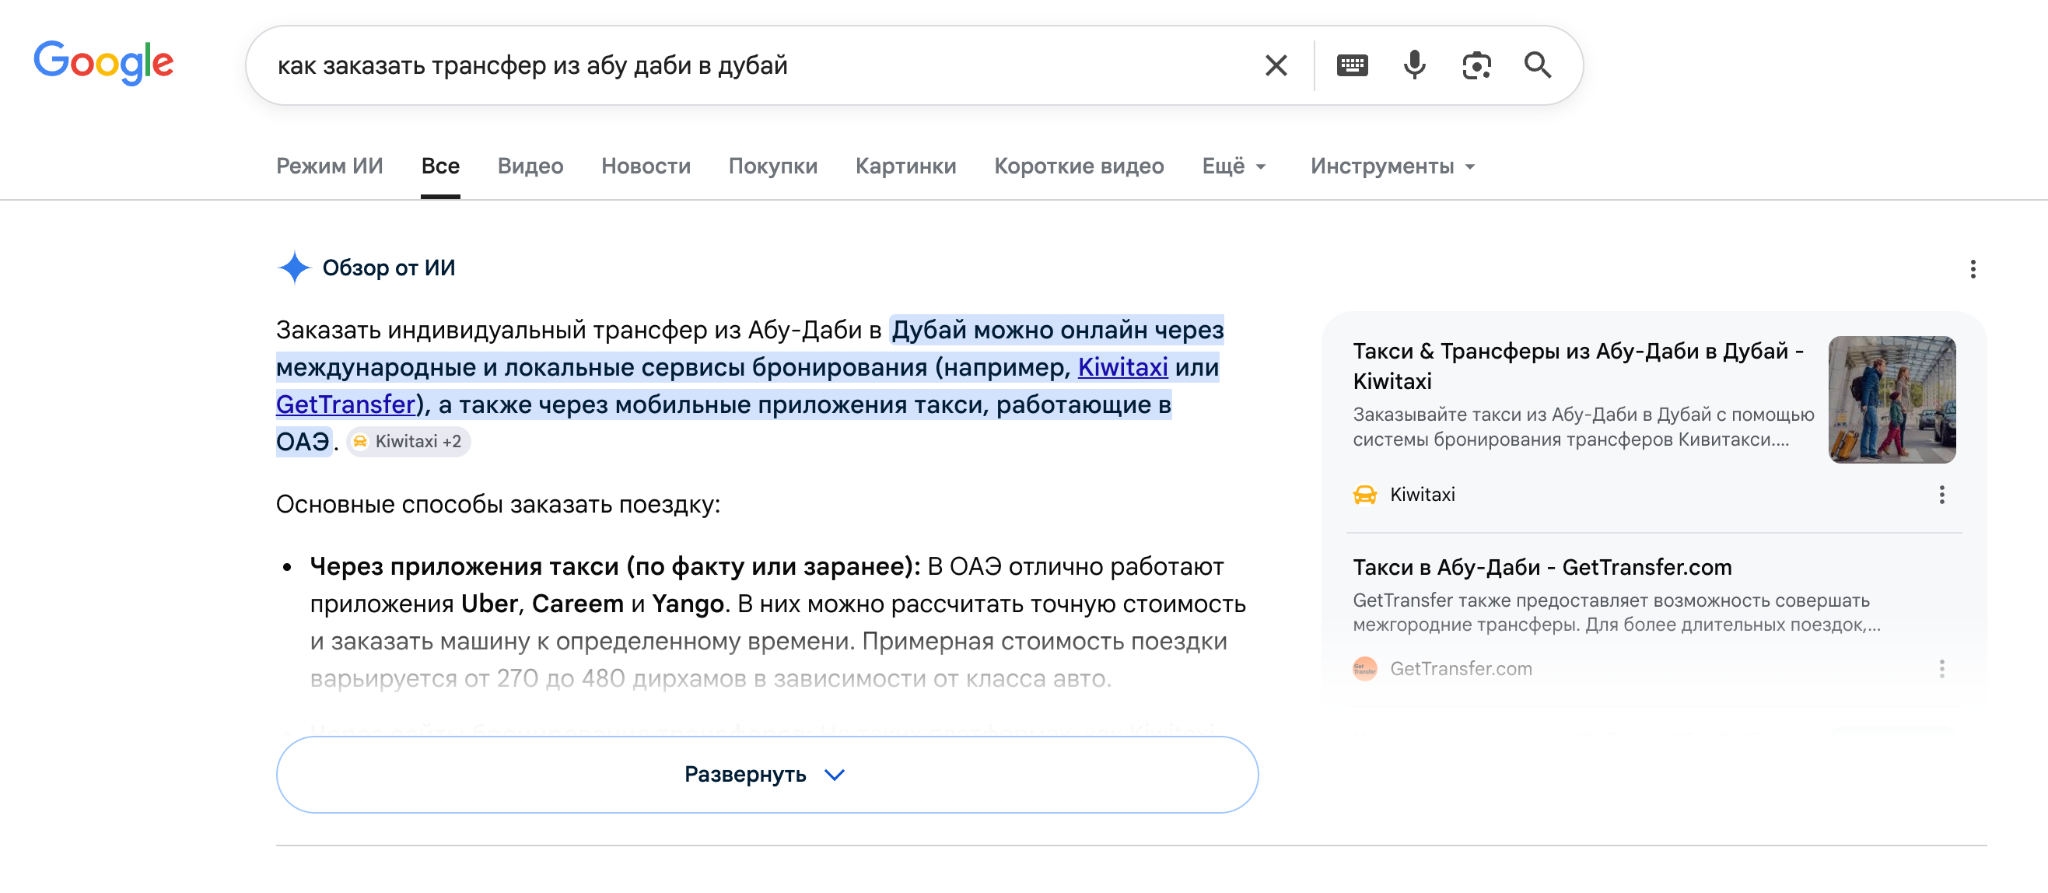Open the Kiwitaxi card travelers thumbnail
This screenshot has height=893, width=2048.
click(1892, 400)
